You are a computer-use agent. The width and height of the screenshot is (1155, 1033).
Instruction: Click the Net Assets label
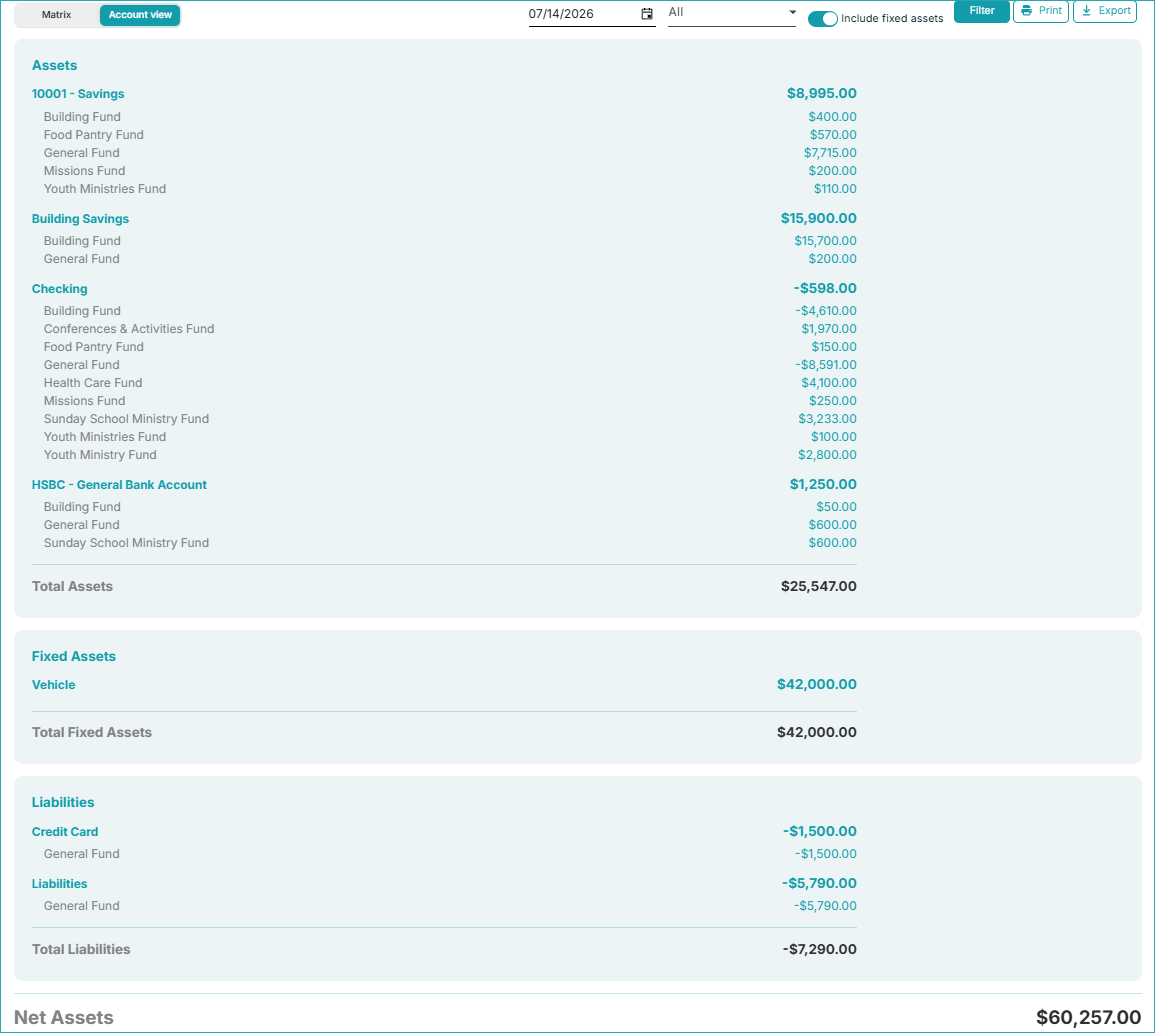63,1018
